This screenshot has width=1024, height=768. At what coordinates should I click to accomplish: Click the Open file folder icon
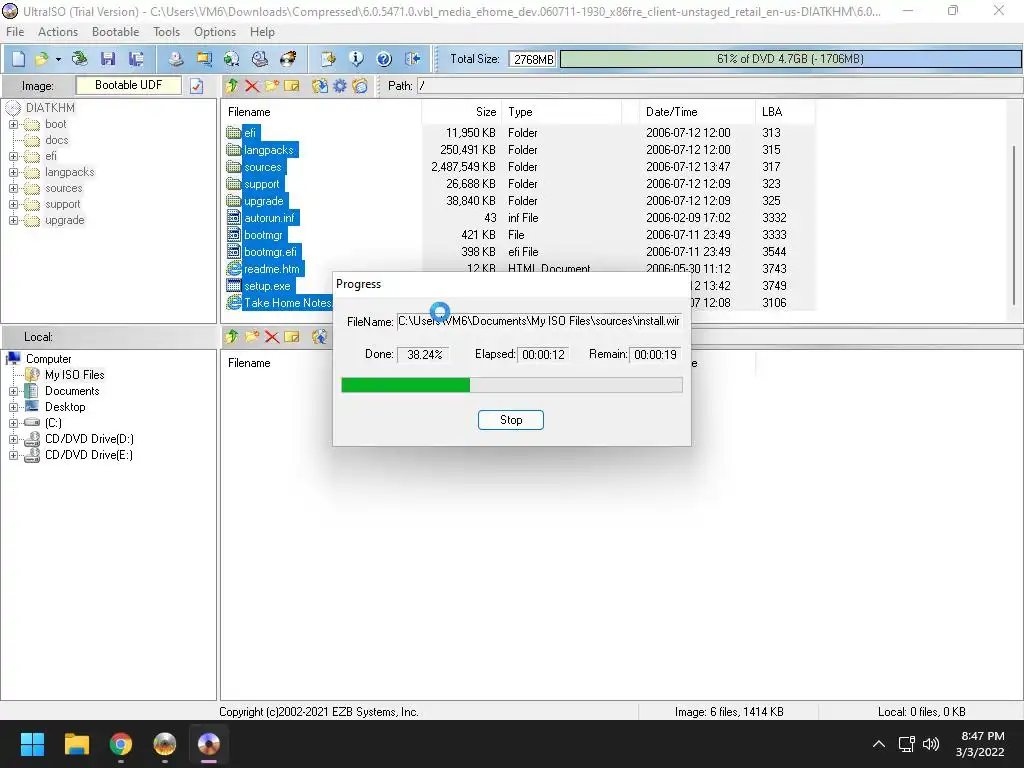pyautogui.click(x=42, y=59)
